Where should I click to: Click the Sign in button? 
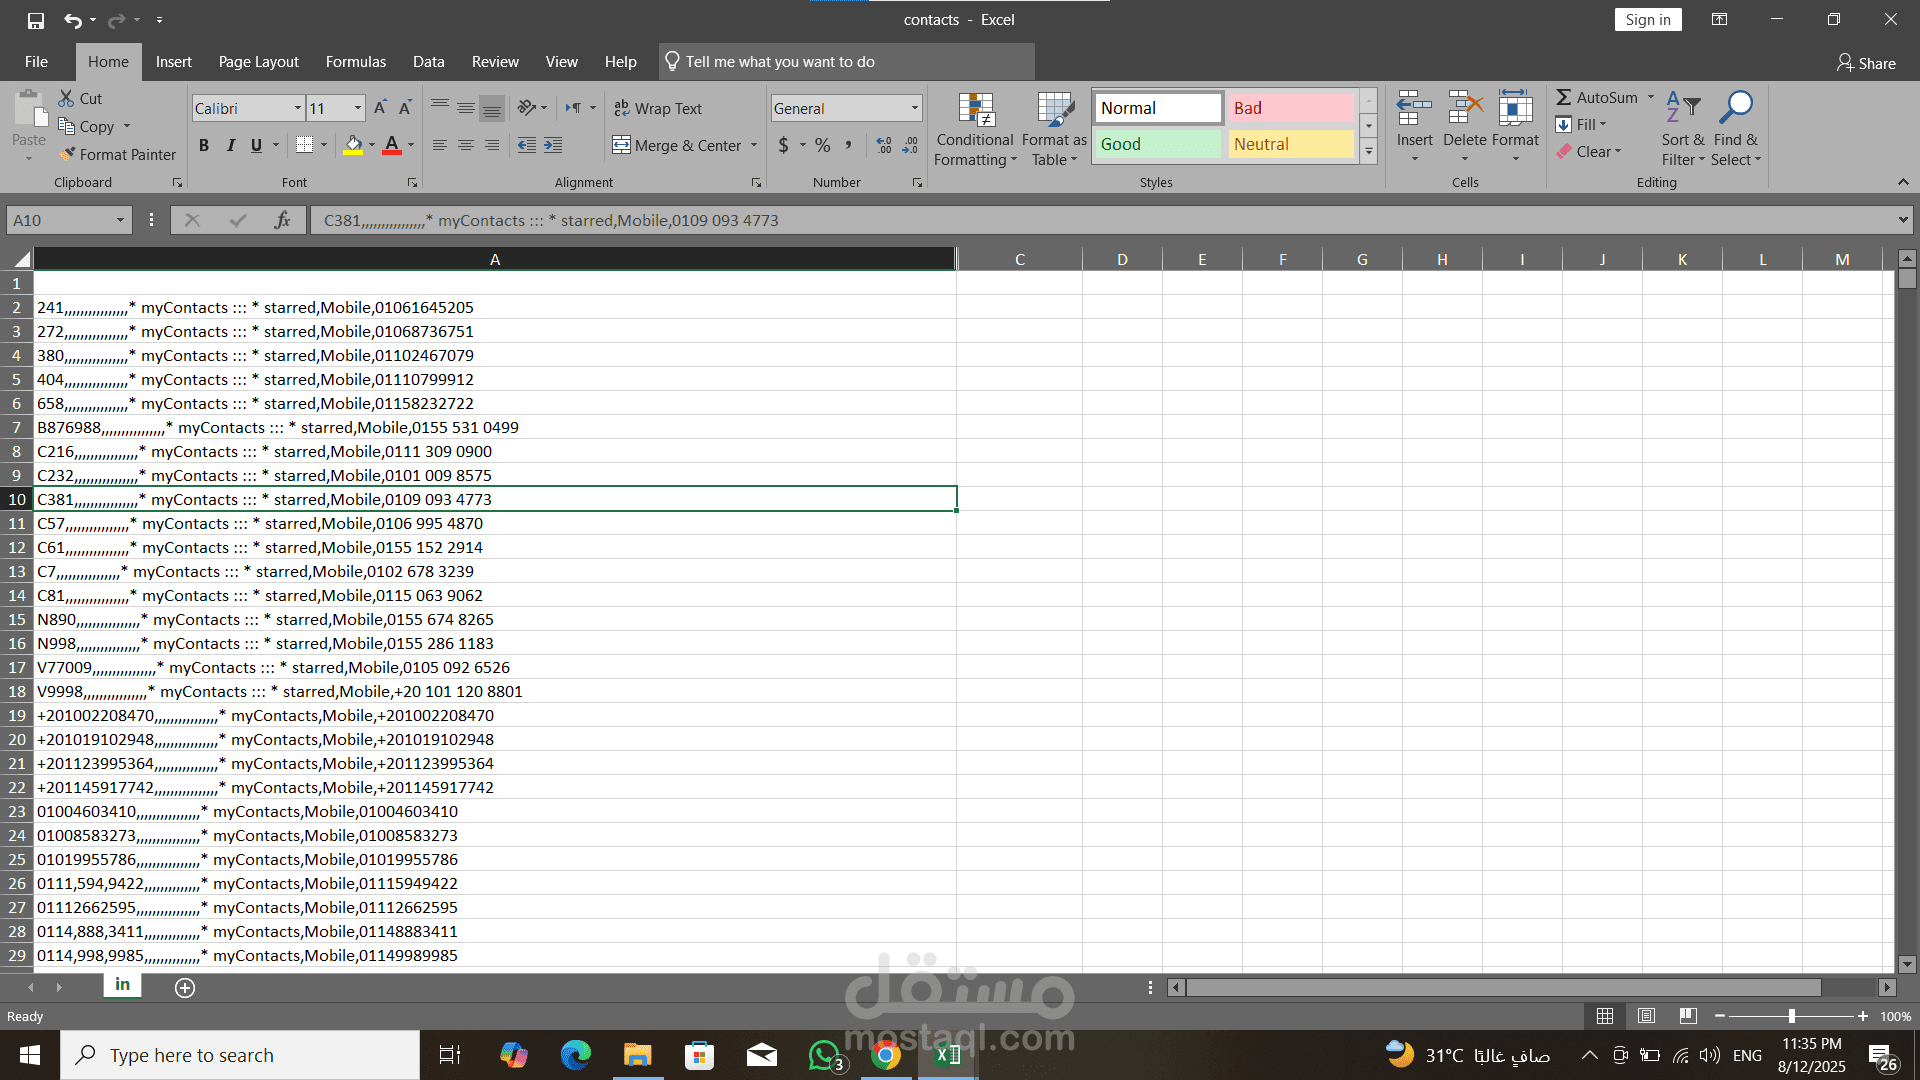pos(1647,20)
